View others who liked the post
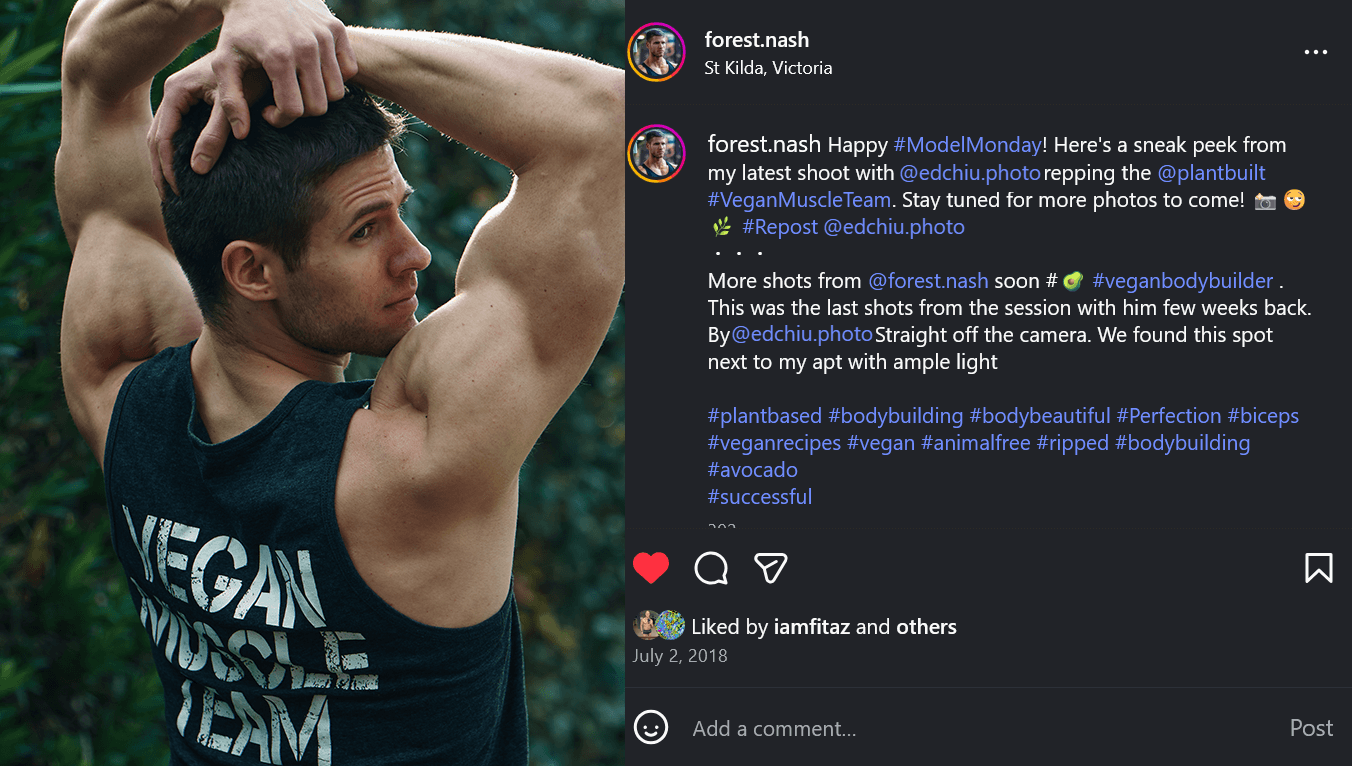The height and width of the screenshot is (766, 1352). click(x=926, y=627)
